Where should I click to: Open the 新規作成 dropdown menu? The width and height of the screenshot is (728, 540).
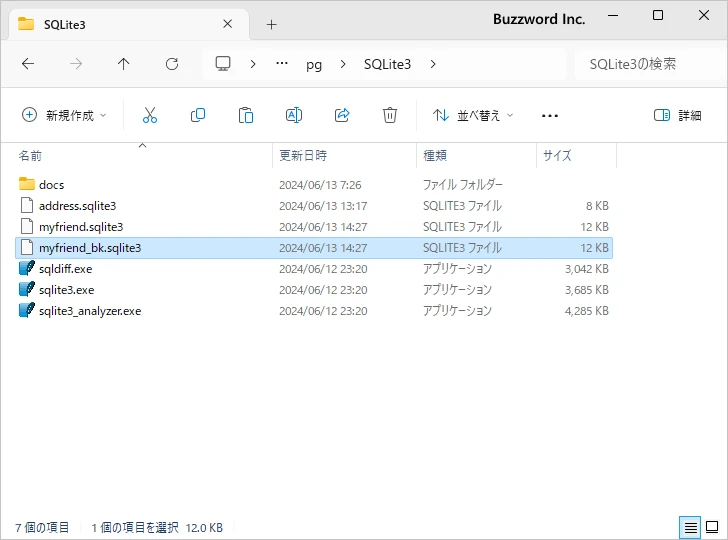coord(64,115)
